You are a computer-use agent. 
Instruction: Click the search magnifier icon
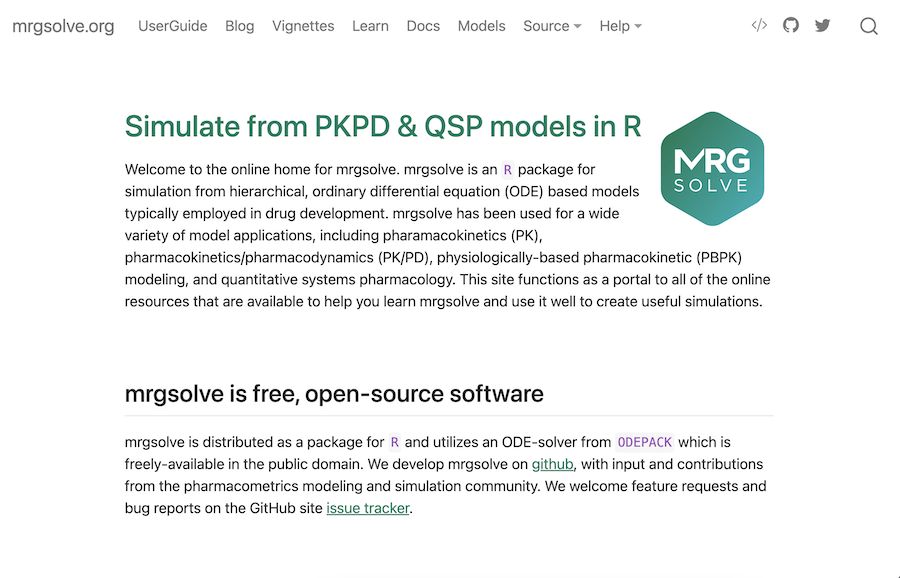(869, 27)
